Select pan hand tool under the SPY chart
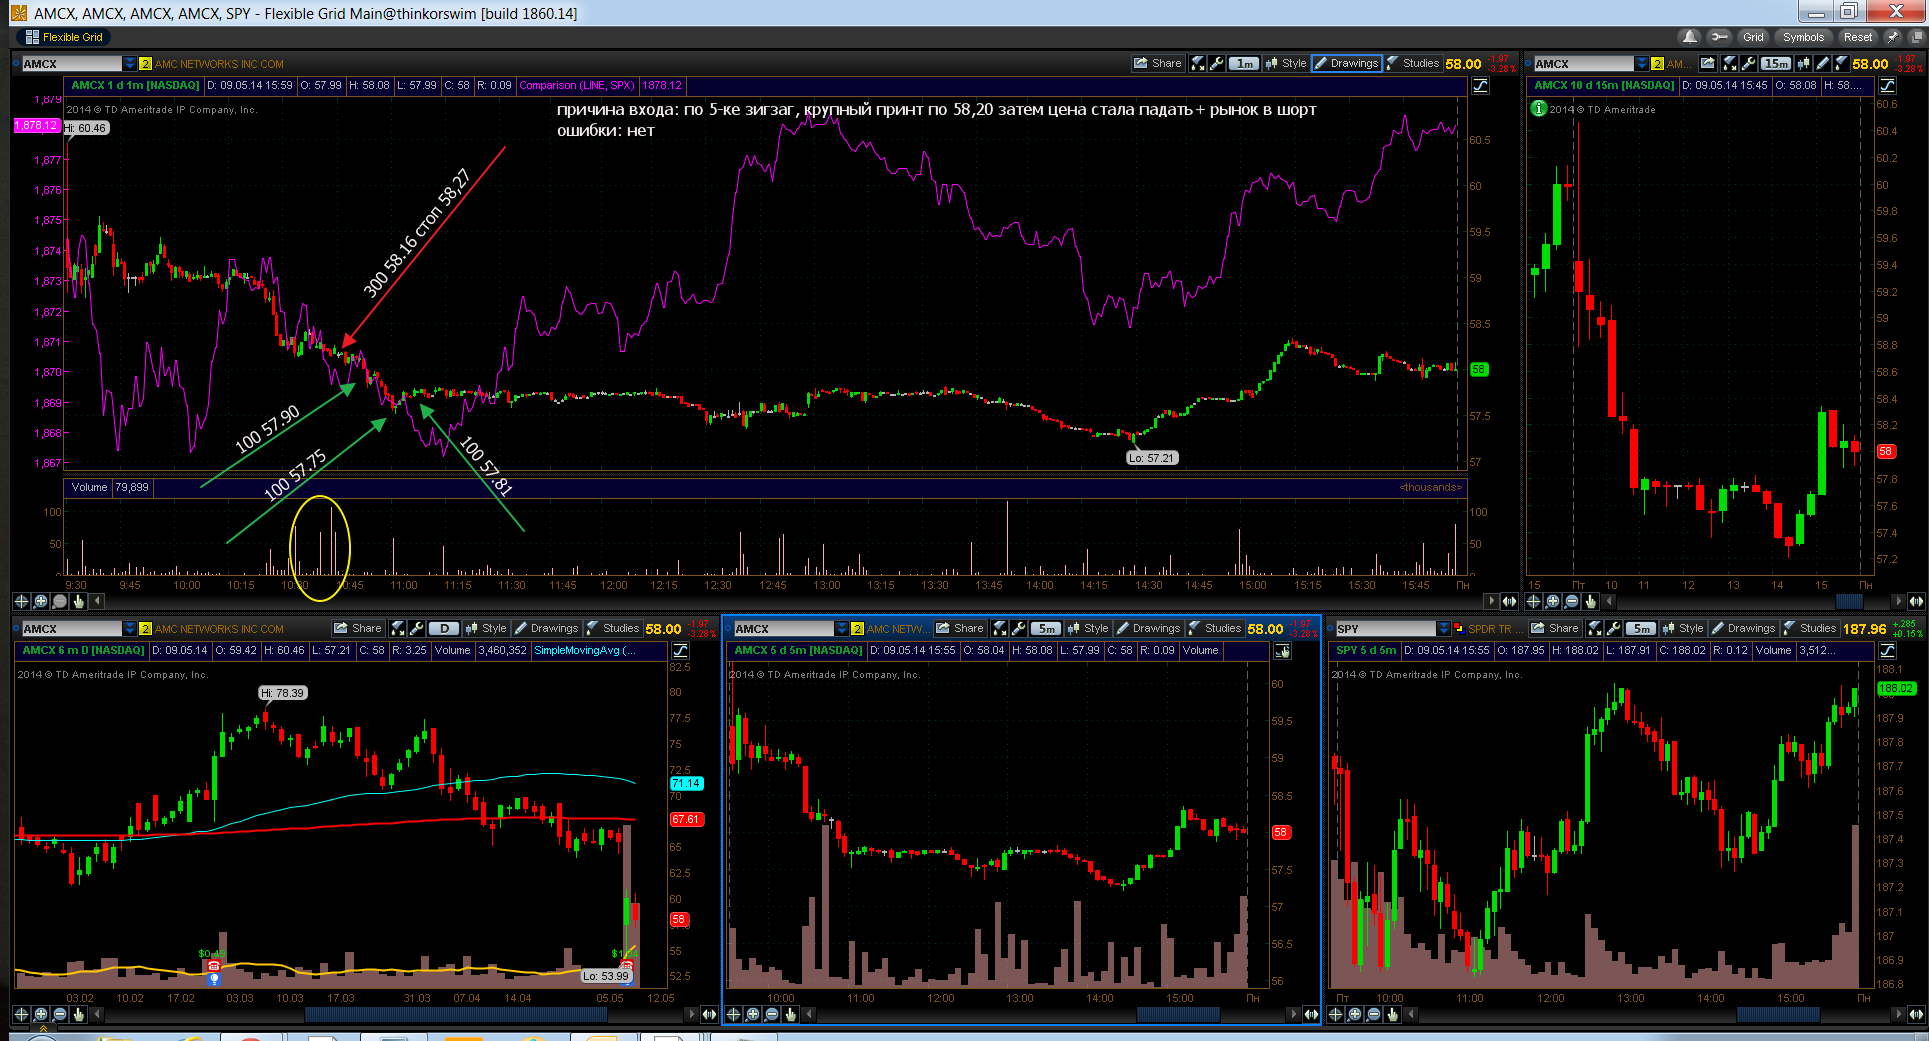 coord(1393,1014)
